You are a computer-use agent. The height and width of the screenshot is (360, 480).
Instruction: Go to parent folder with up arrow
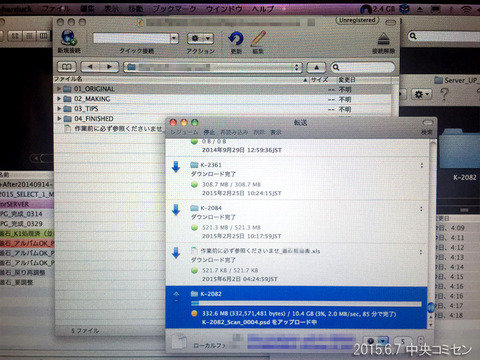click(x=316, y=67)
